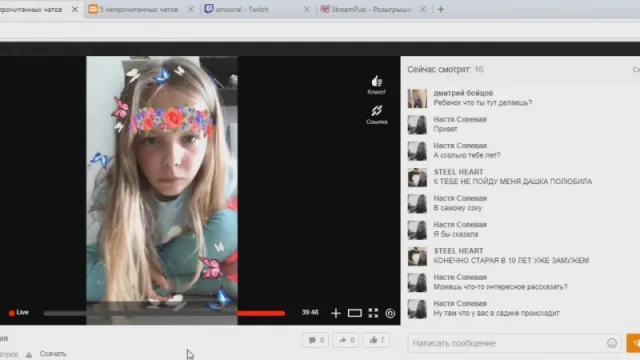Switch the player to wide theater mode
Screen dimensions: 640x360
354,313
